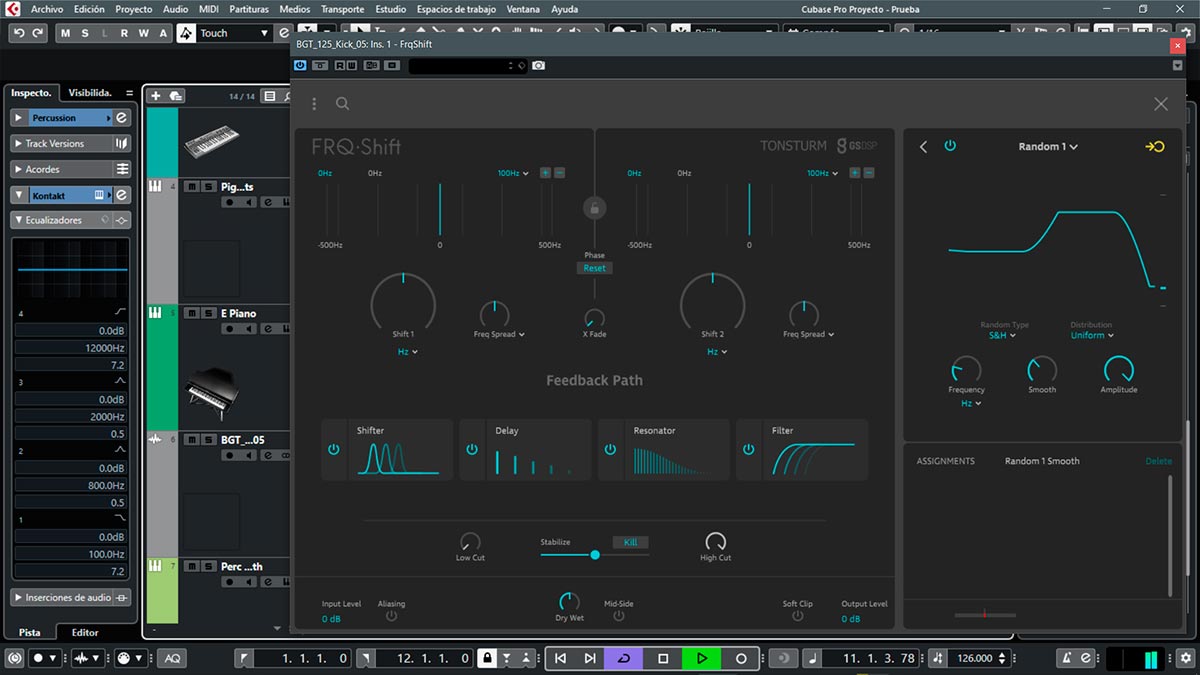Open the Shift 2 Hz unit dropdown
Viewport: 1200px width, 675px height.
click(716, 352)
